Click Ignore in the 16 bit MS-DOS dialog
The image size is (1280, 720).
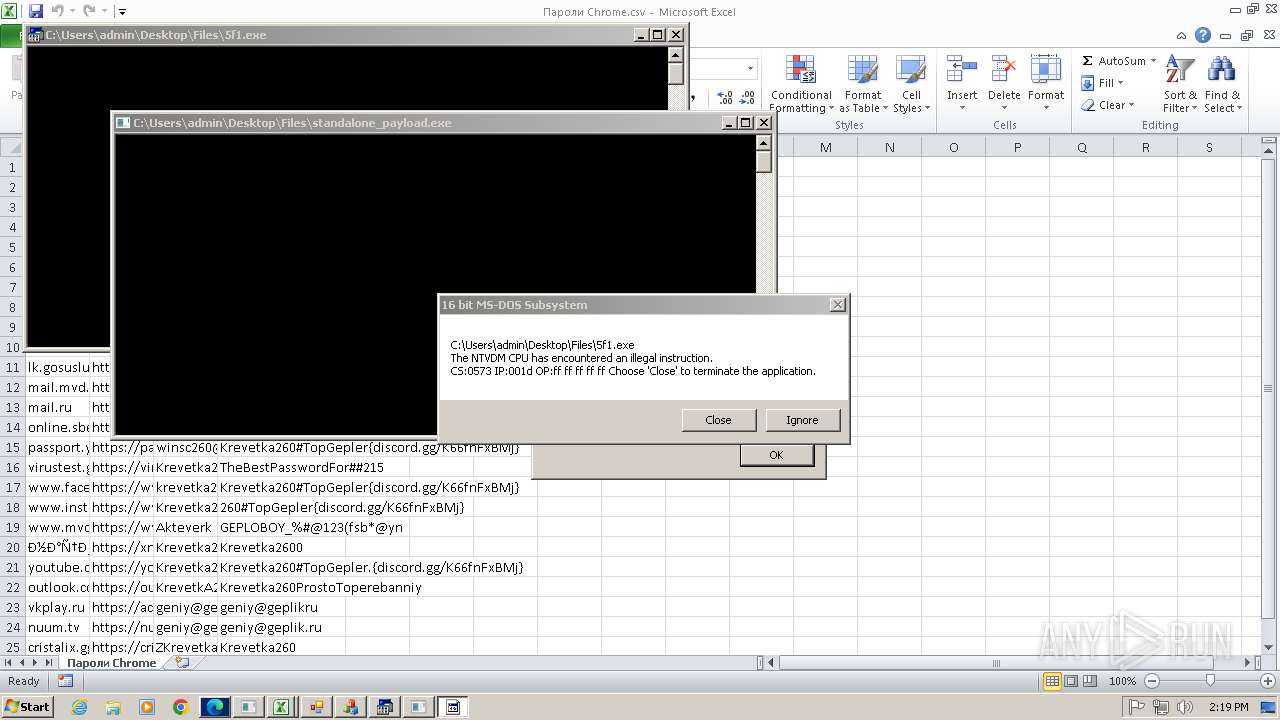802,420
